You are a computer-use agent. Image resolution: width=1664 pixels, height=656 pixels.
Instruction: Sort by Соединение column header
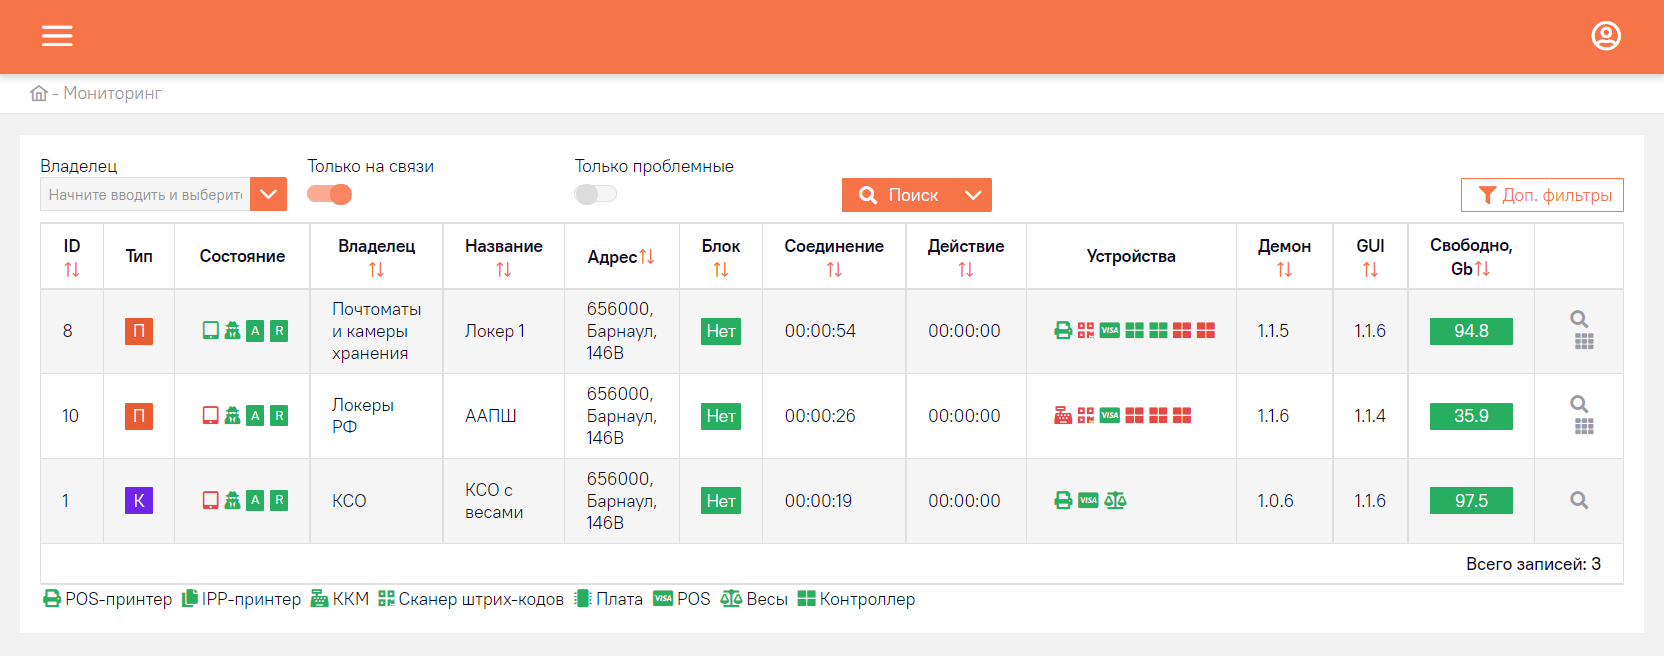834,270
